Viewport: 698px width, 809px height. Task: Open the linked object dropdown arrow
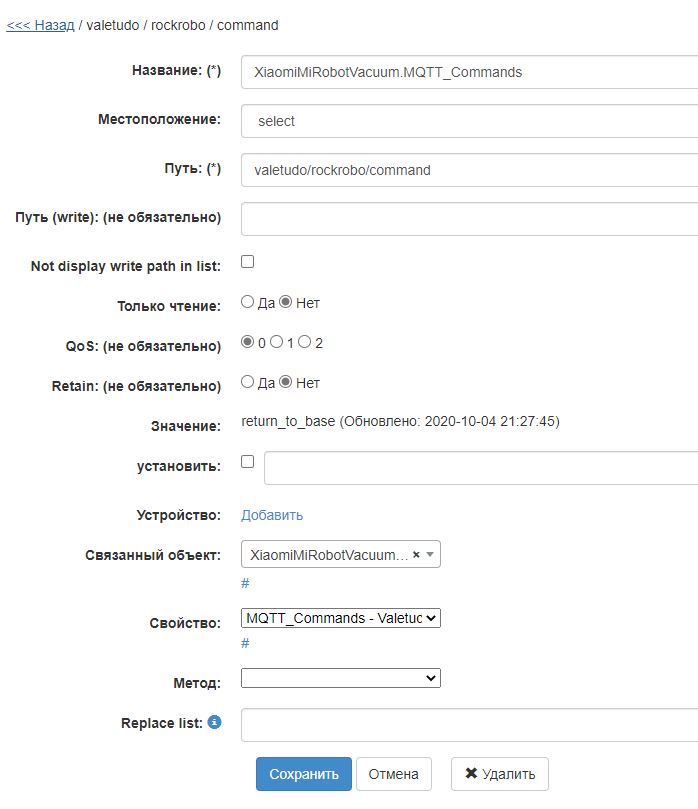pyautogui.click(x=430, y=553)
